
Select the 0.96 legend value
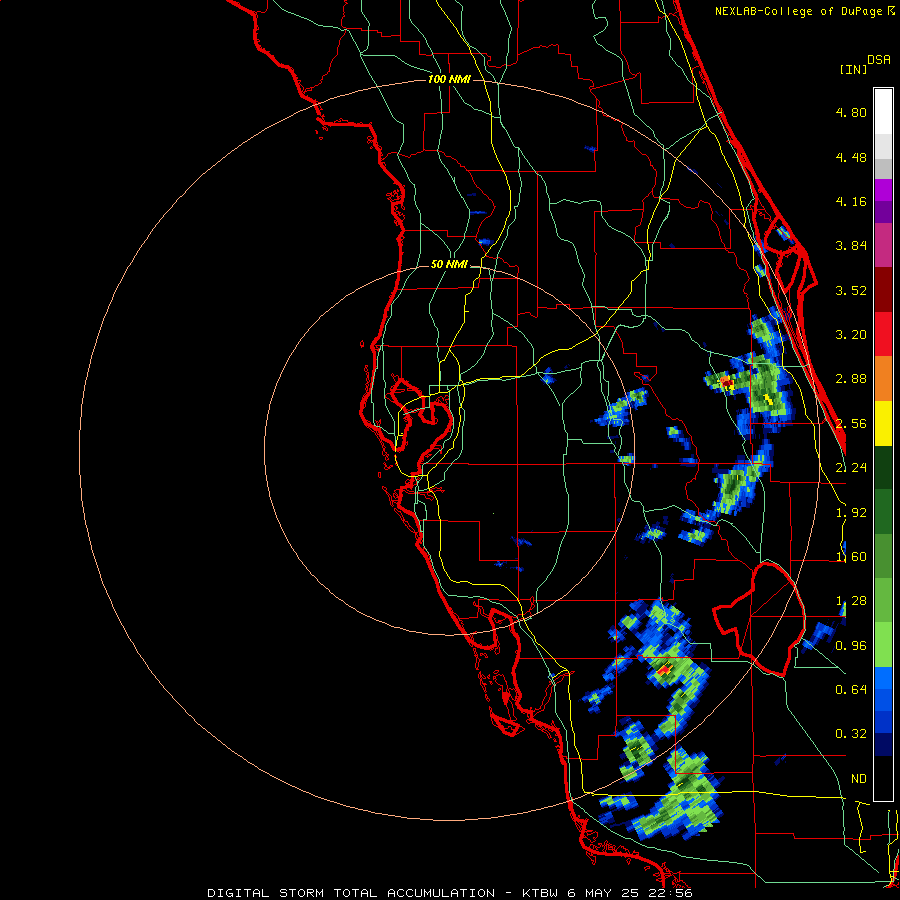pos(851,646)
